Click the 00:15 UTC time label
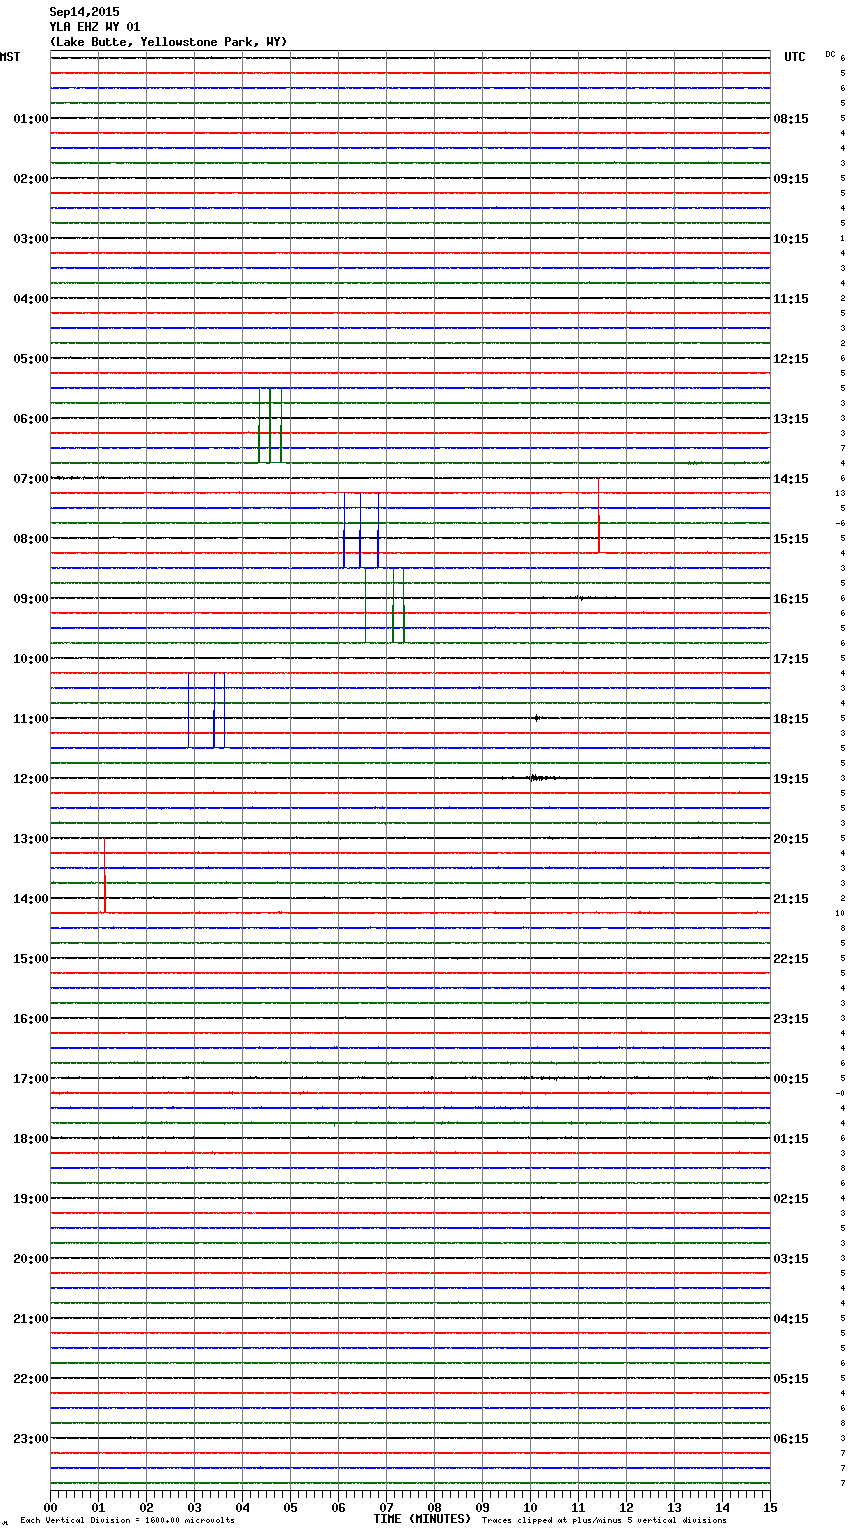The width and height of the screenshot is (850, 1534). click(791, 1079)
